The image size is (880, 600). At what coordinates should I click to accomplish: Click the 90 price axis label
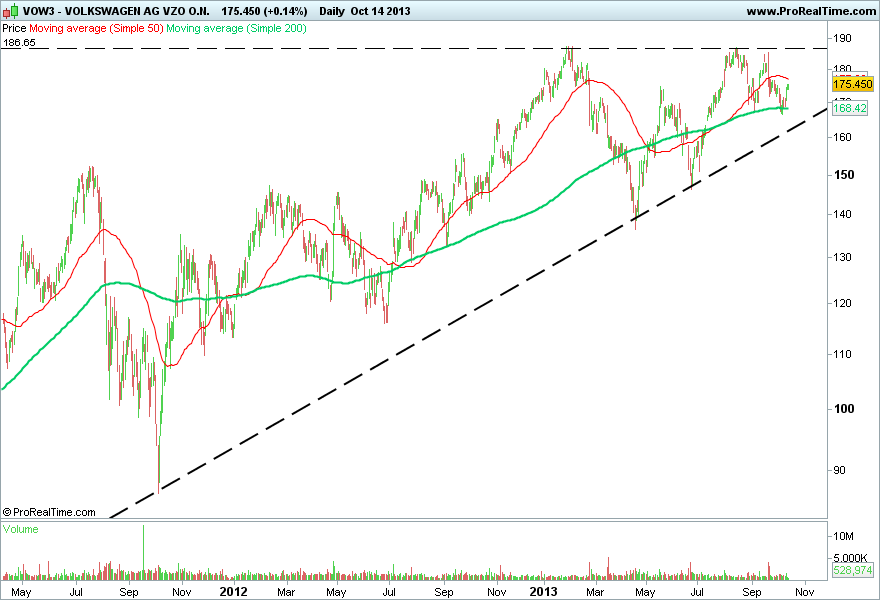coord(839,470)
